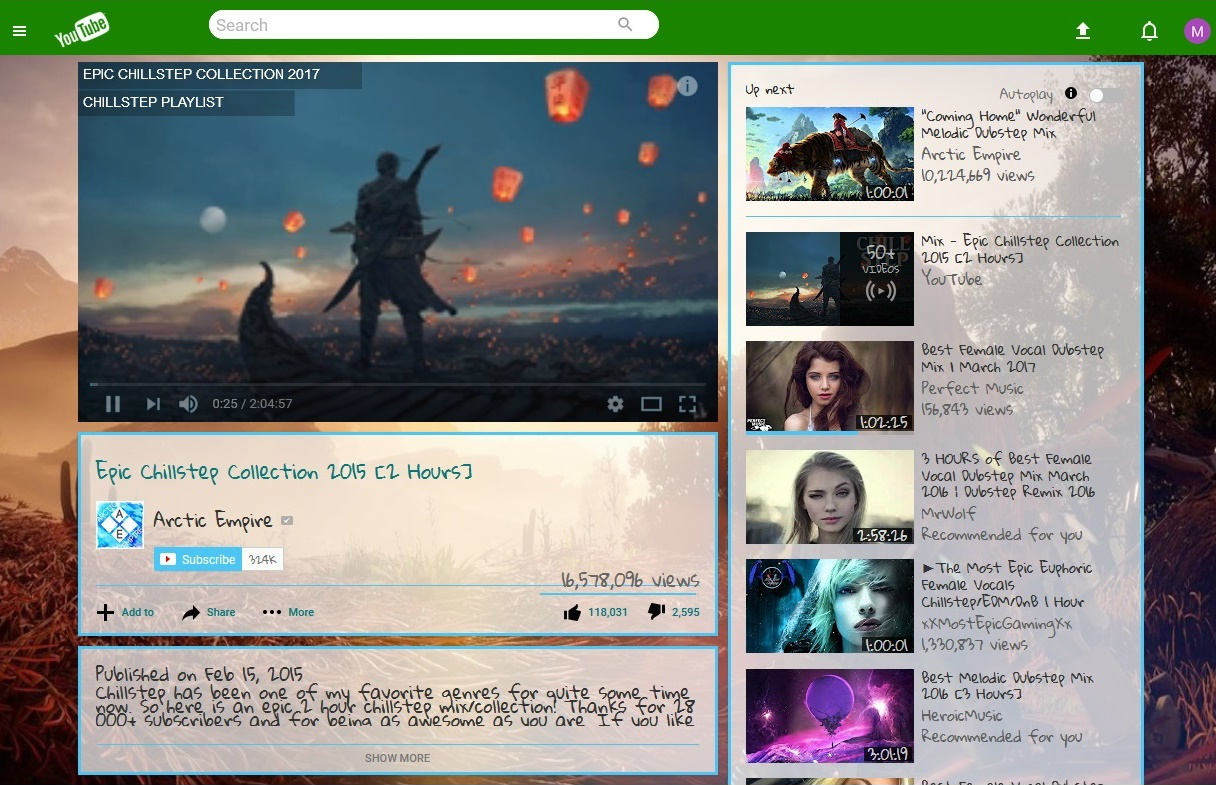Show video info card icon
This screenshot has width=1216, height=785.
click(688, 86)
